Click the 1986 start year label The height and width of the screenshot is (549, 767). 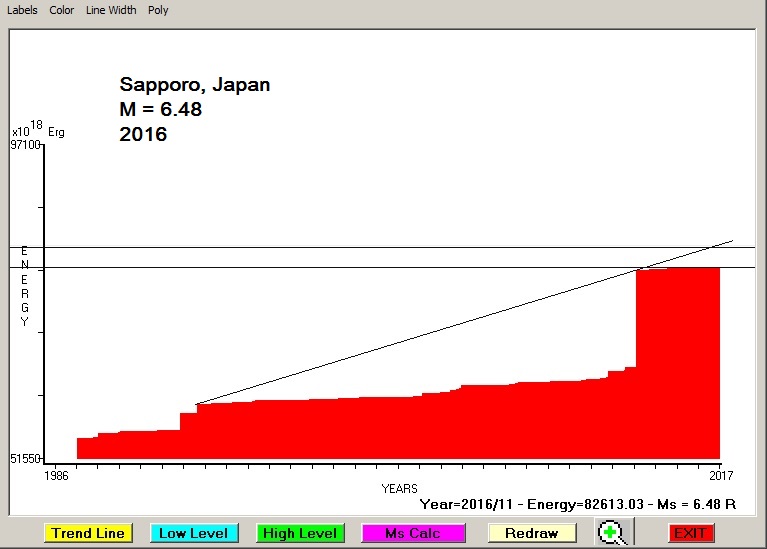click(x=57, y=476)
